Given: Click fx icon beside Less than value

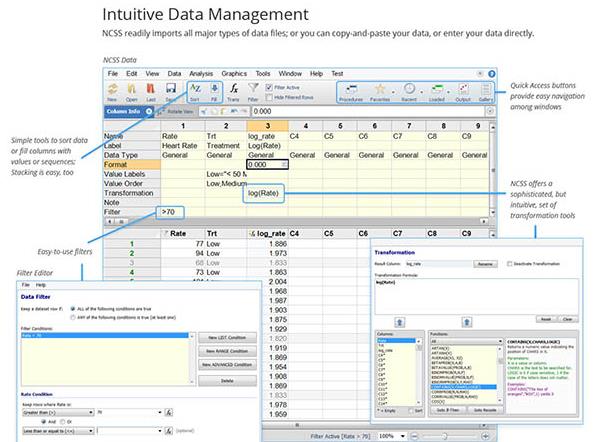Looking at the screenshot, I should [x=168, y=431].
